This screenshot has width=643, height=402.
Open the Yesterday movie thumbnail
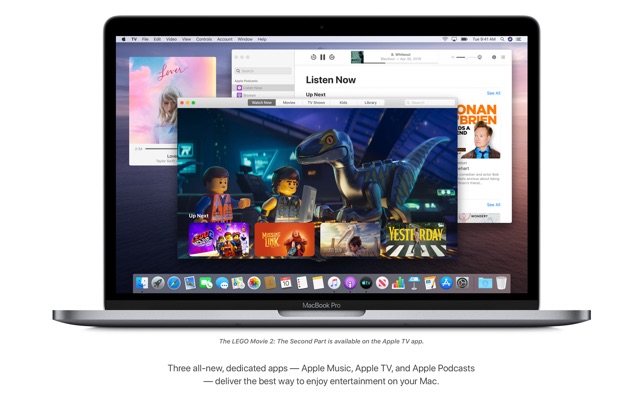[416, 240]
